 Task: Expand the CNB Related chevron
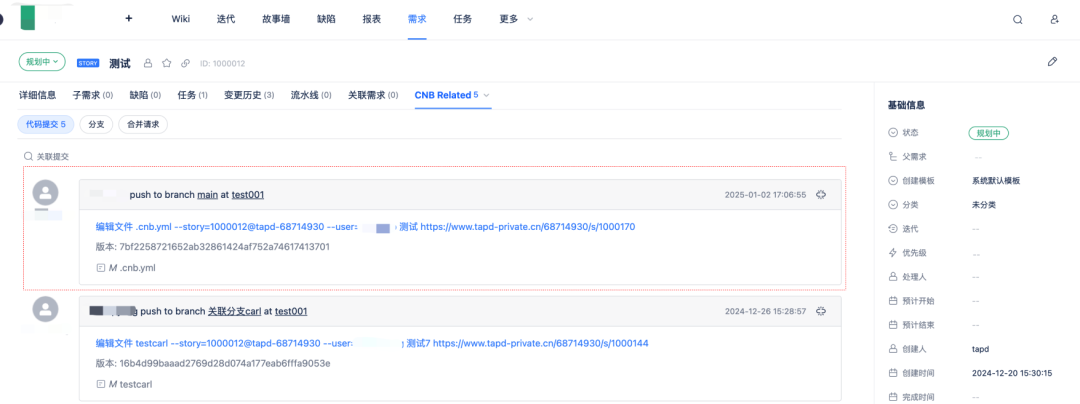tap(486, 96)
